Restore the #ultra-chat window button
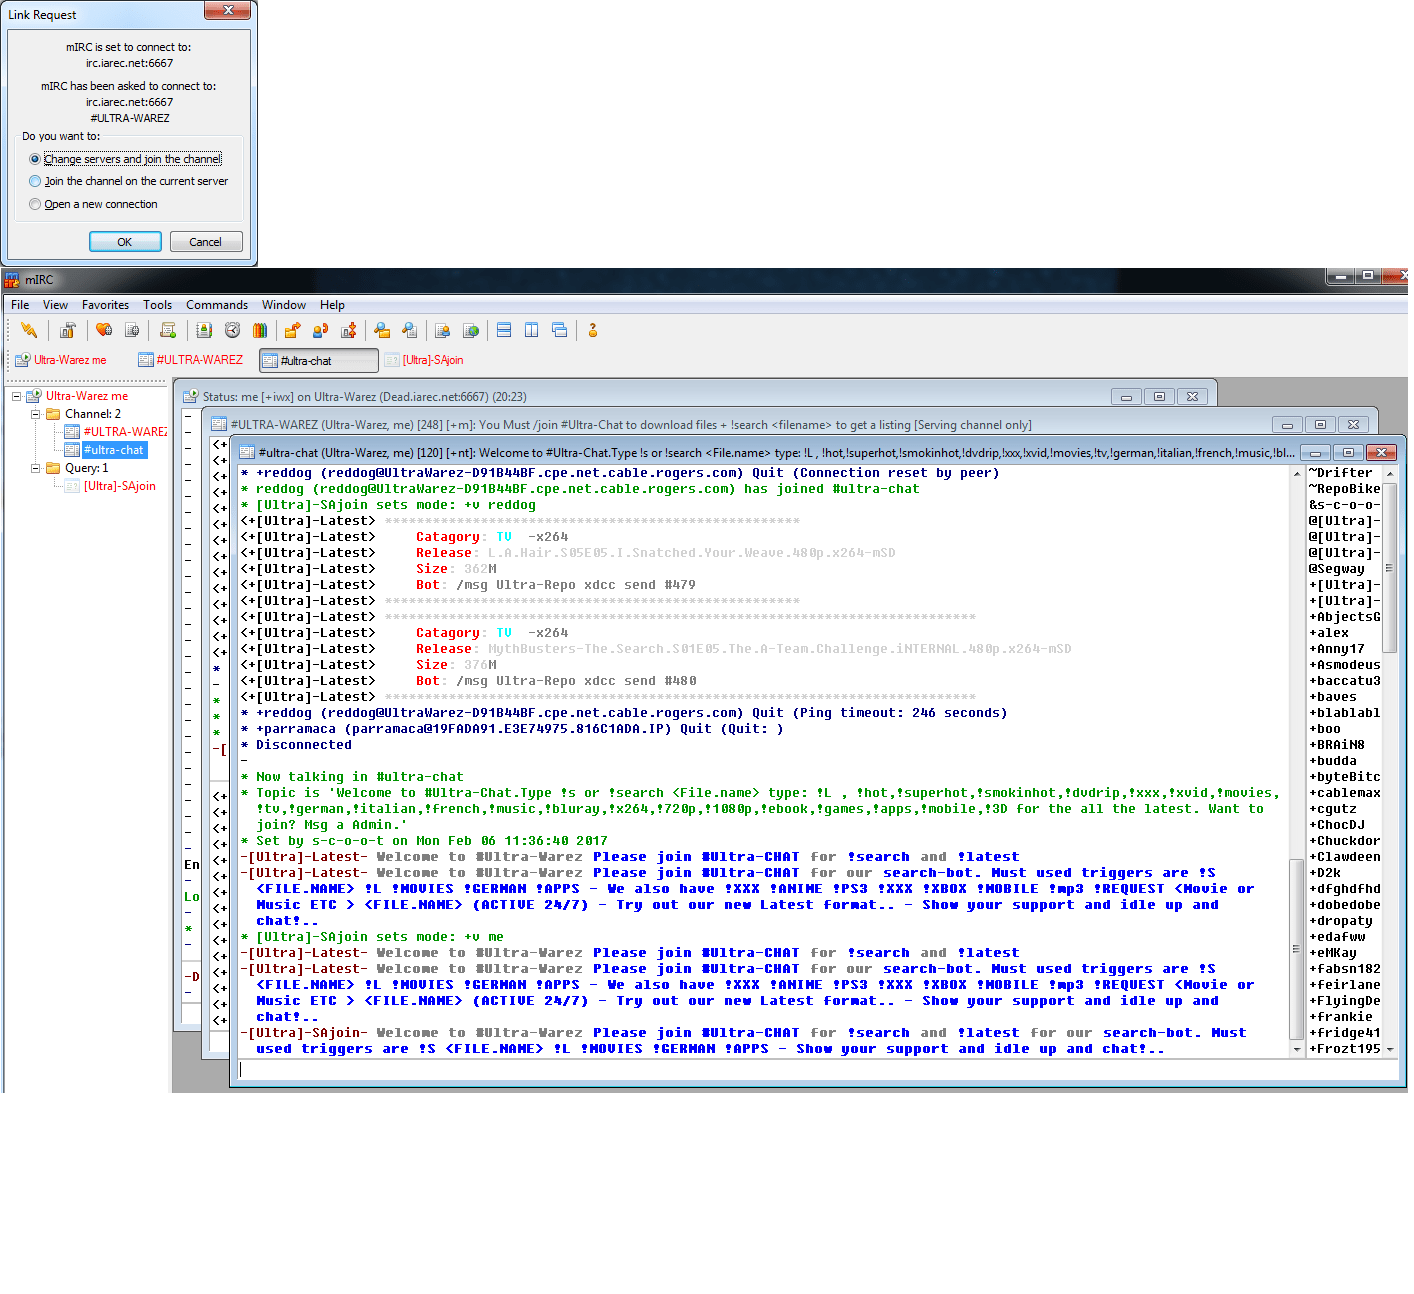Screen dimensions: 1414x1294 (1348, 453)
